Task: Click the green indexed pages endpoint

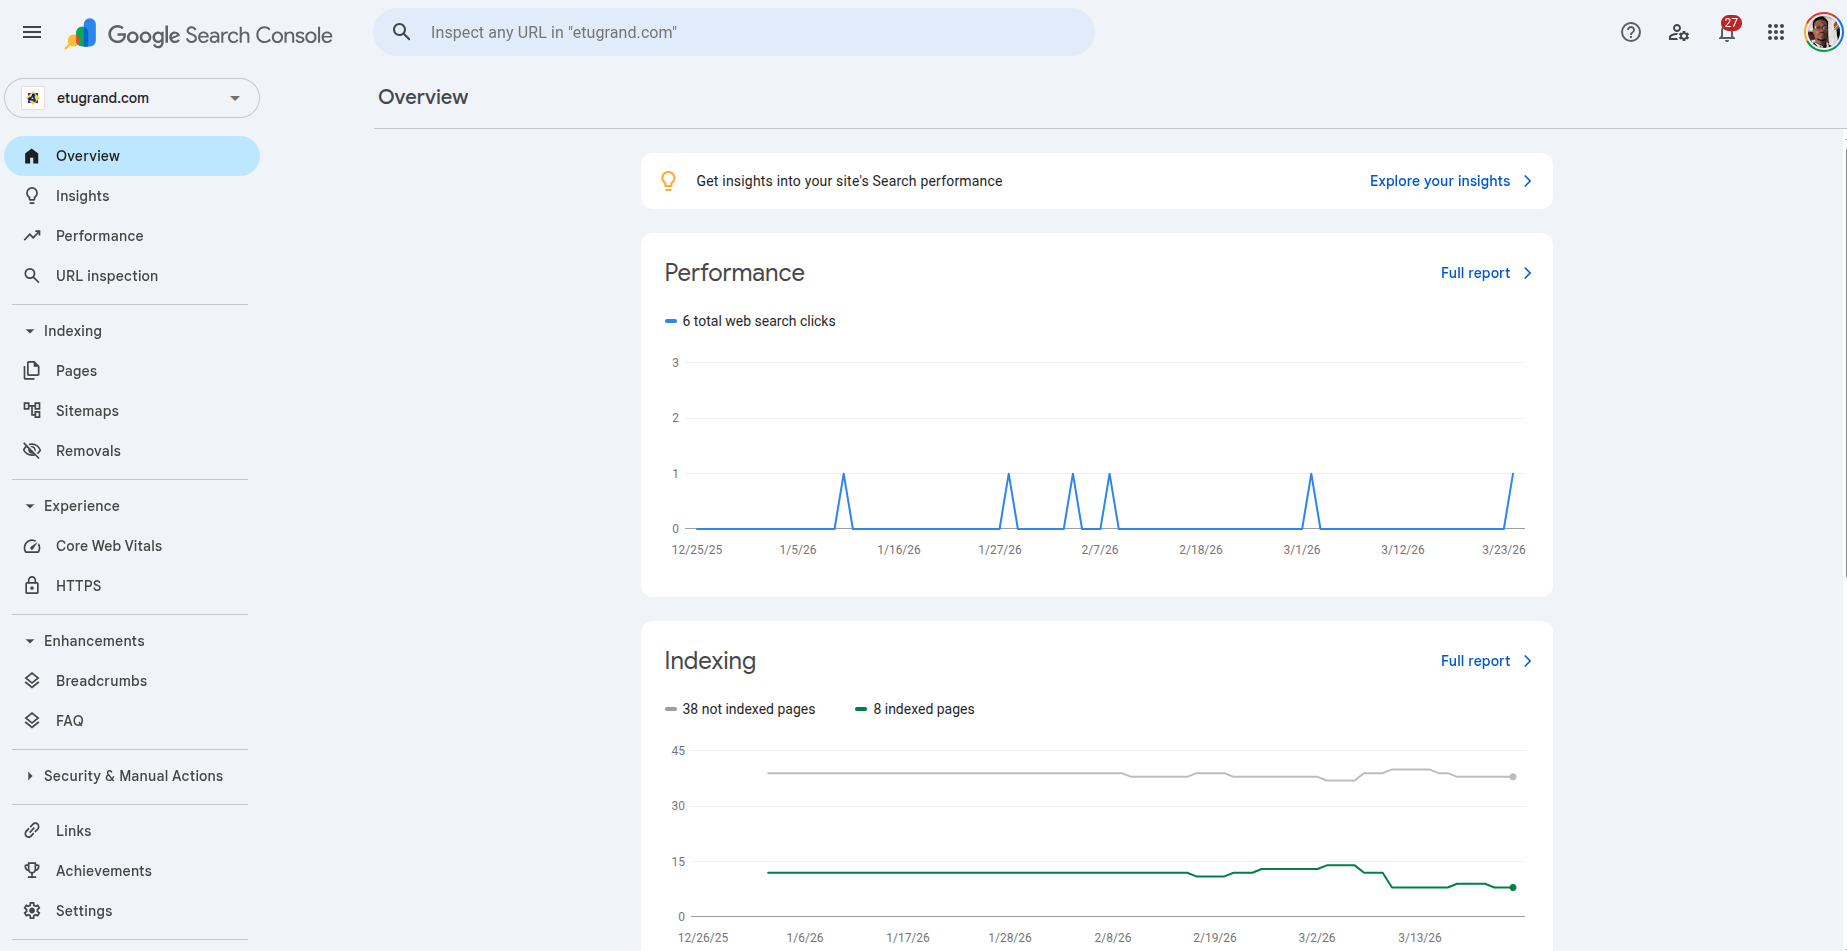Action: point(1513,887)
